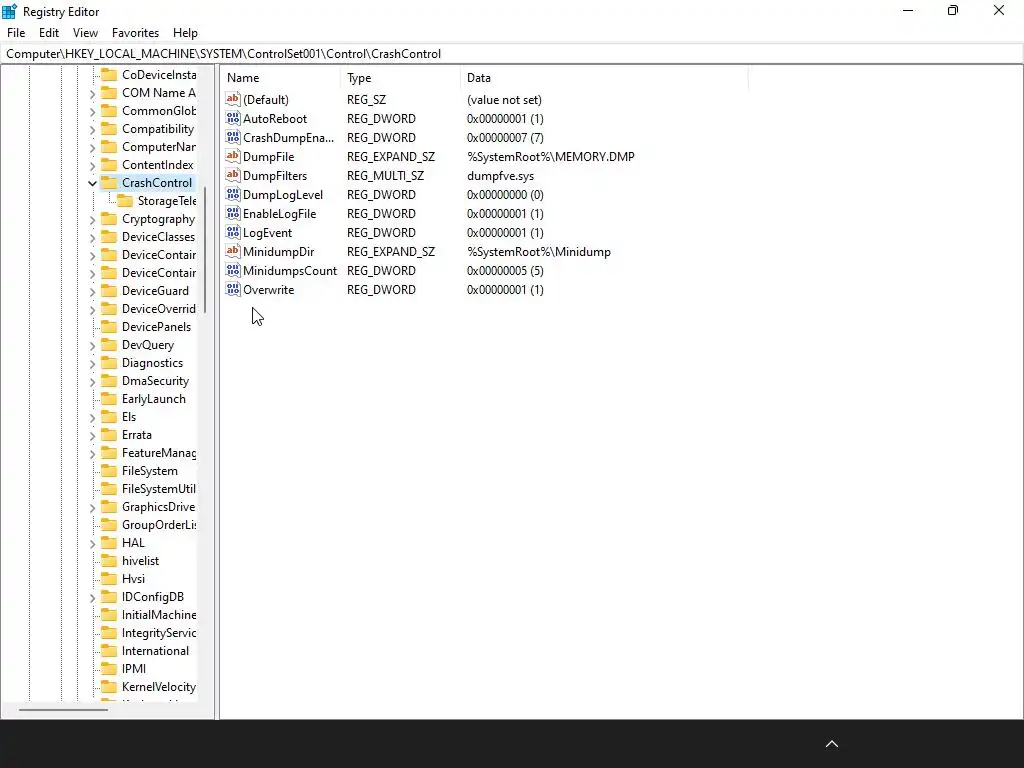Click the Diagnostics folder icon
Viewport: 1024px width, 768px height.
[x=109, y=363]
